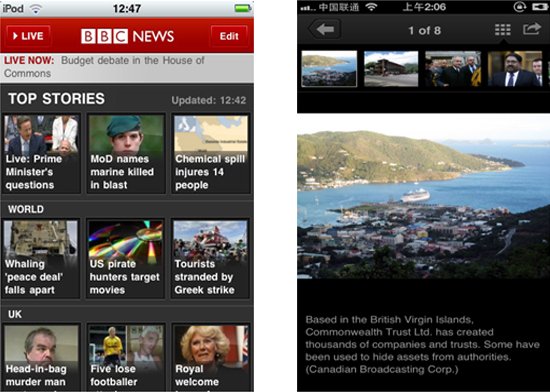This screenshot has height=392, width=550.
Task: Open US pirate hunters target movies story
Action: 126,258
